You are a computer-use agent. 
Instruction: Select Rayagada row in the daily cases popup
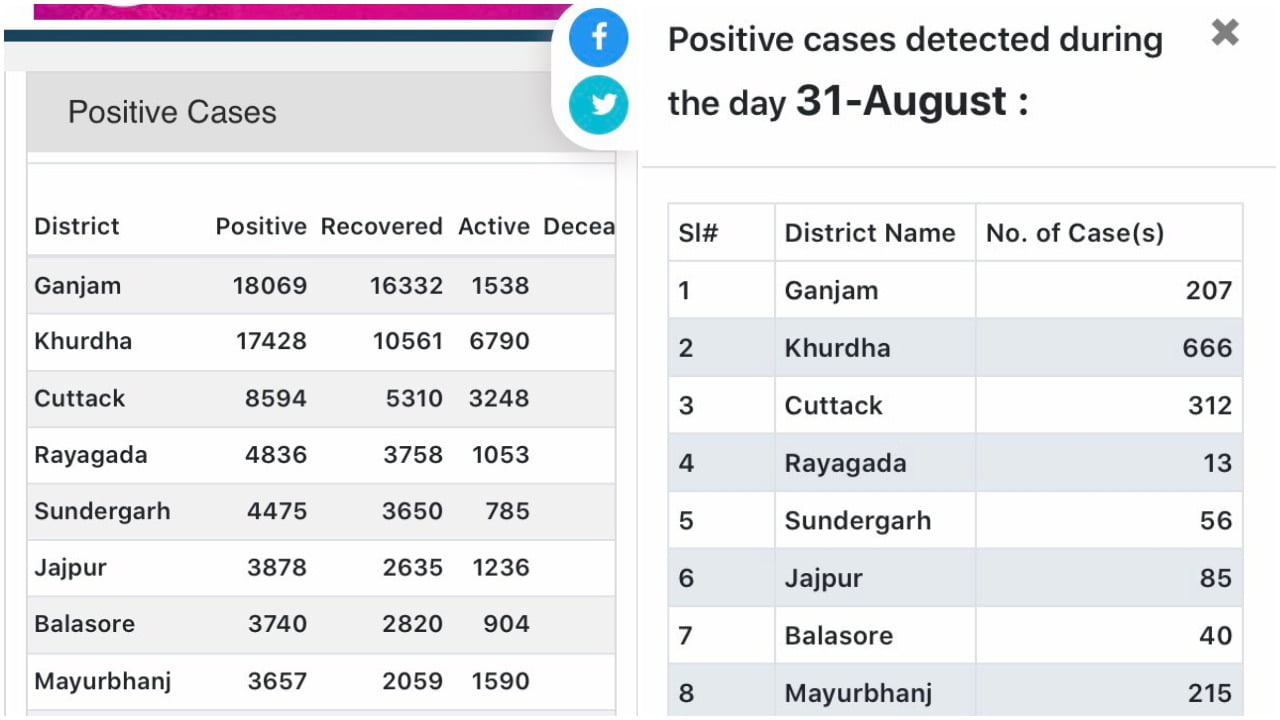(845, 463)
